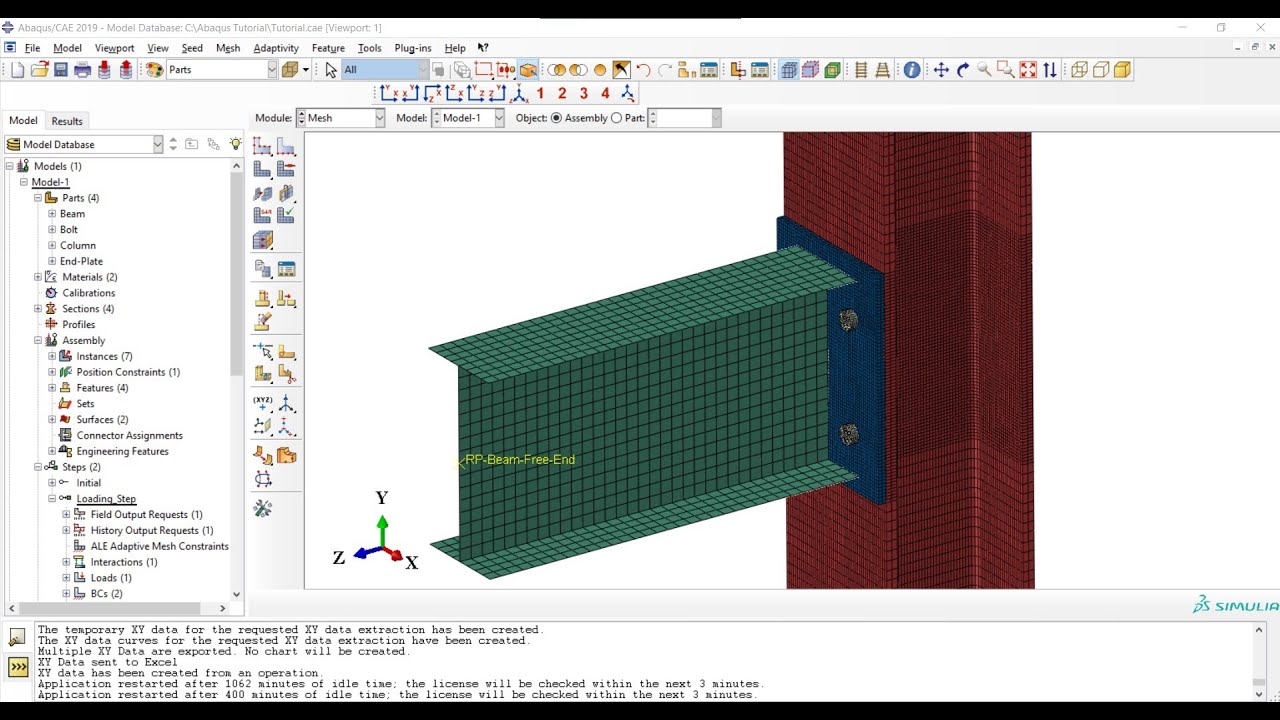
Task: Click the Verify Mesh tool
Action: pos(286,215)
